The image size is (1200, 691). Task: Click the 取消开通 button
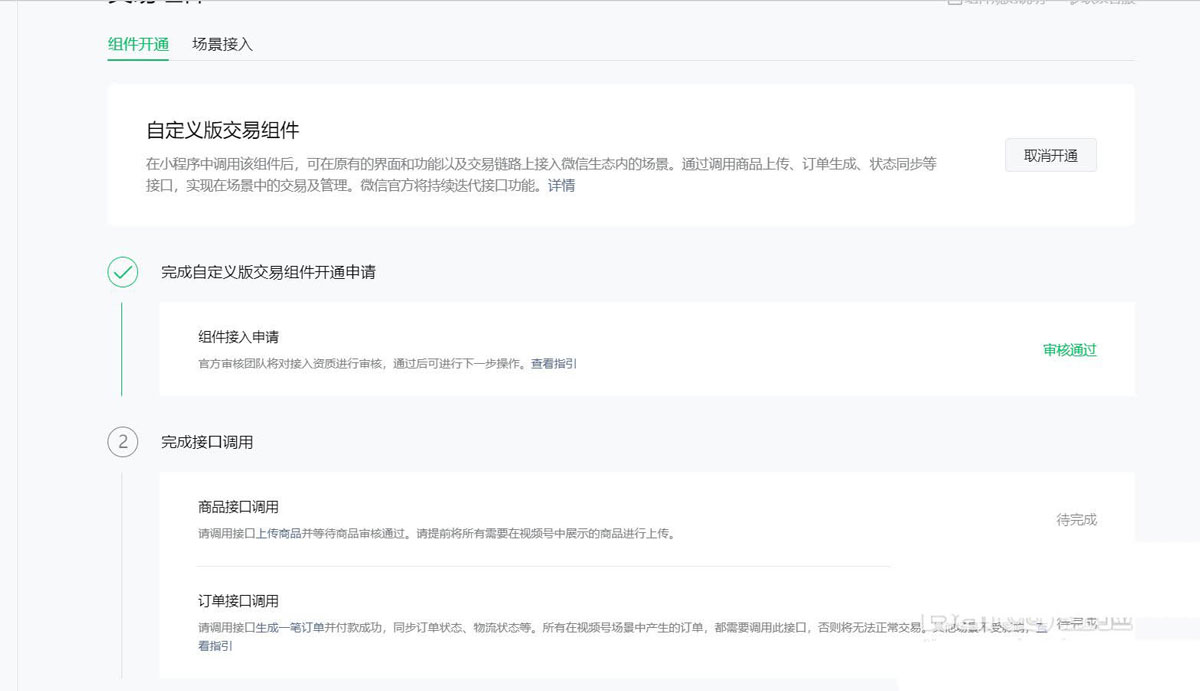1050,155
